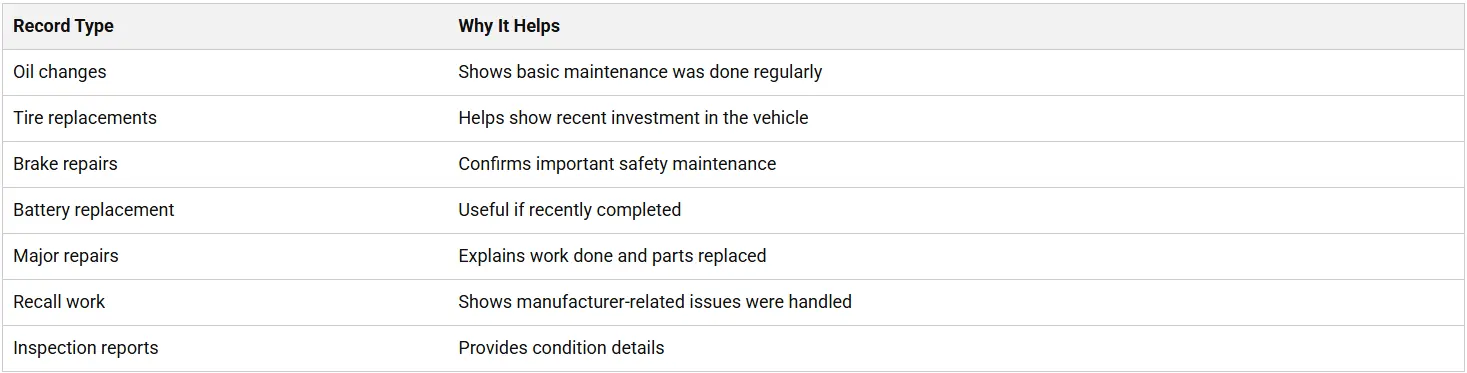
Task: Click the word "regularly" in oil changes row
Action: 786,73
